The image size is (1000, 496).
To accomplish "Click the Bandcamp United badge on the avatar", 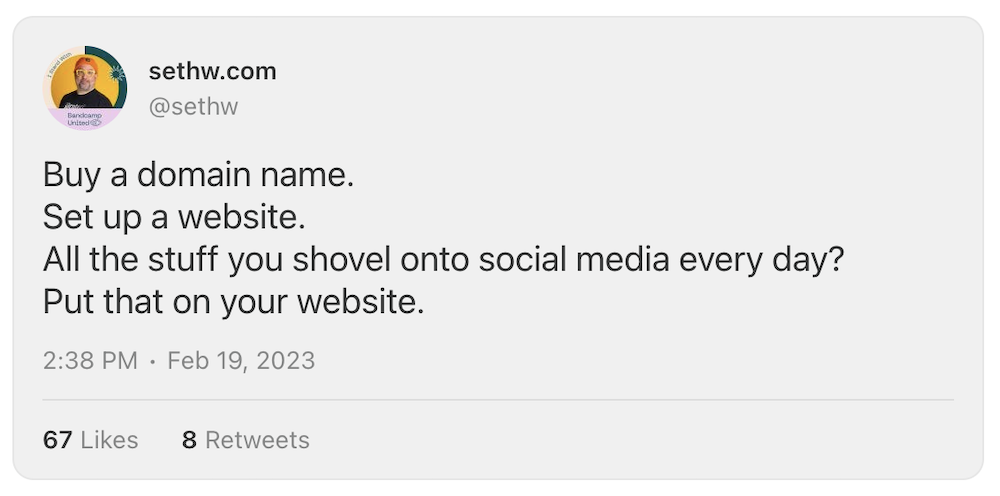I will 85,120.
